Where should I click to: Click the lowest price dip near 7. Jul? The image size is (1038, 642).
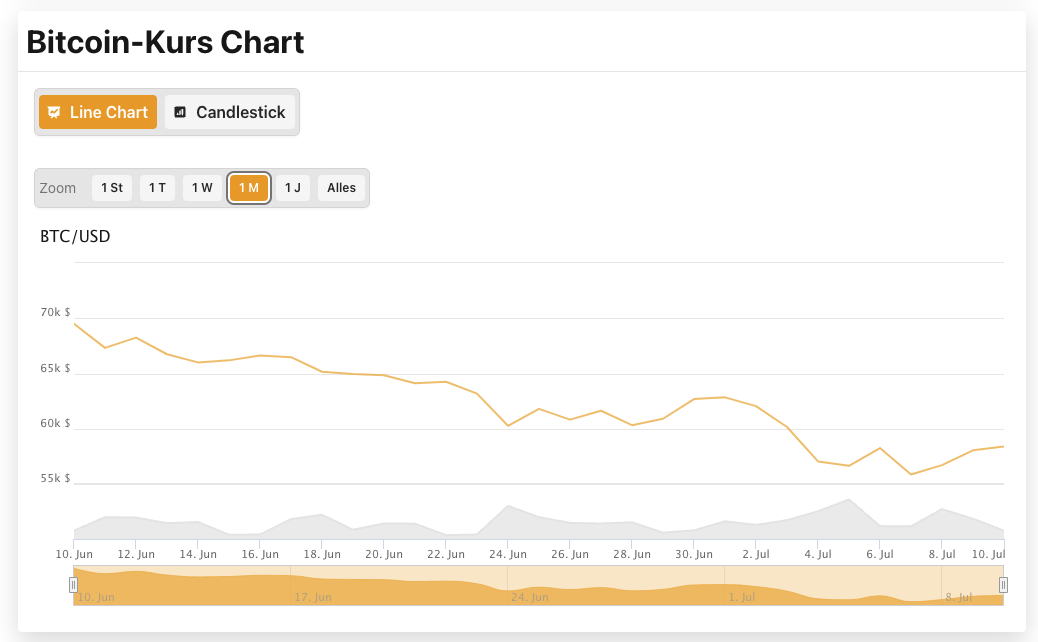pyautogui.click(x=911, y=474)
